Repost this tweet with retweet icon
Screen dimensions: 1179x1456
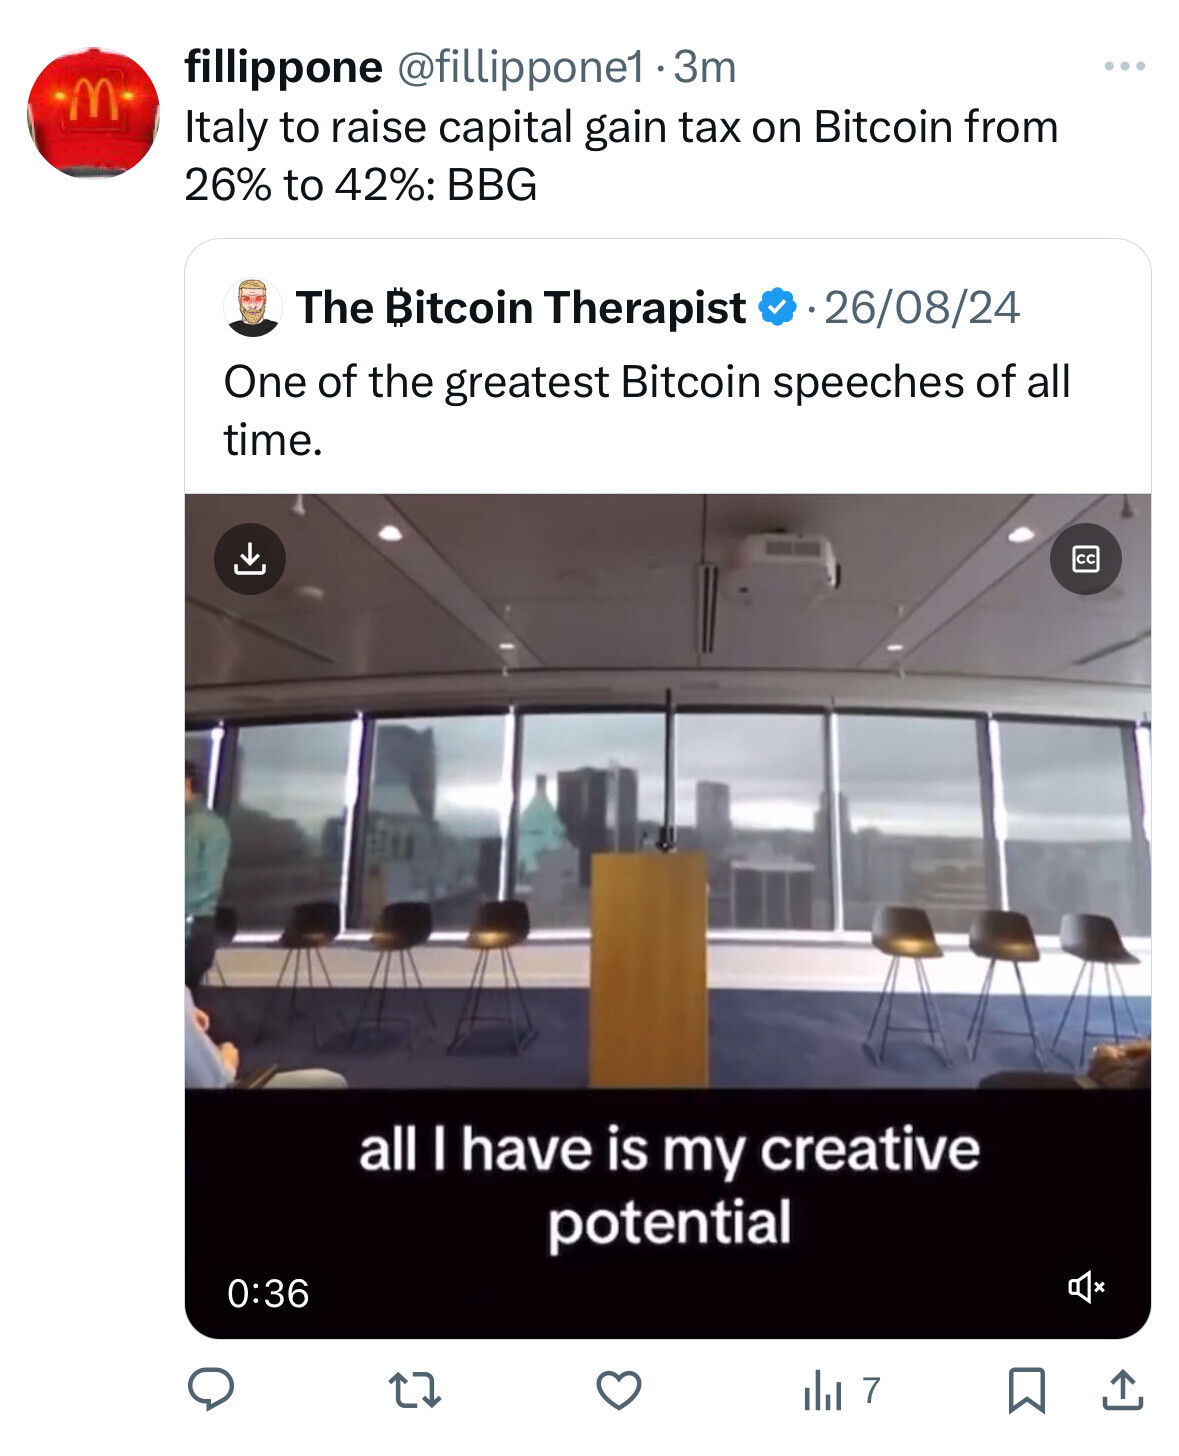(414, 1390)
